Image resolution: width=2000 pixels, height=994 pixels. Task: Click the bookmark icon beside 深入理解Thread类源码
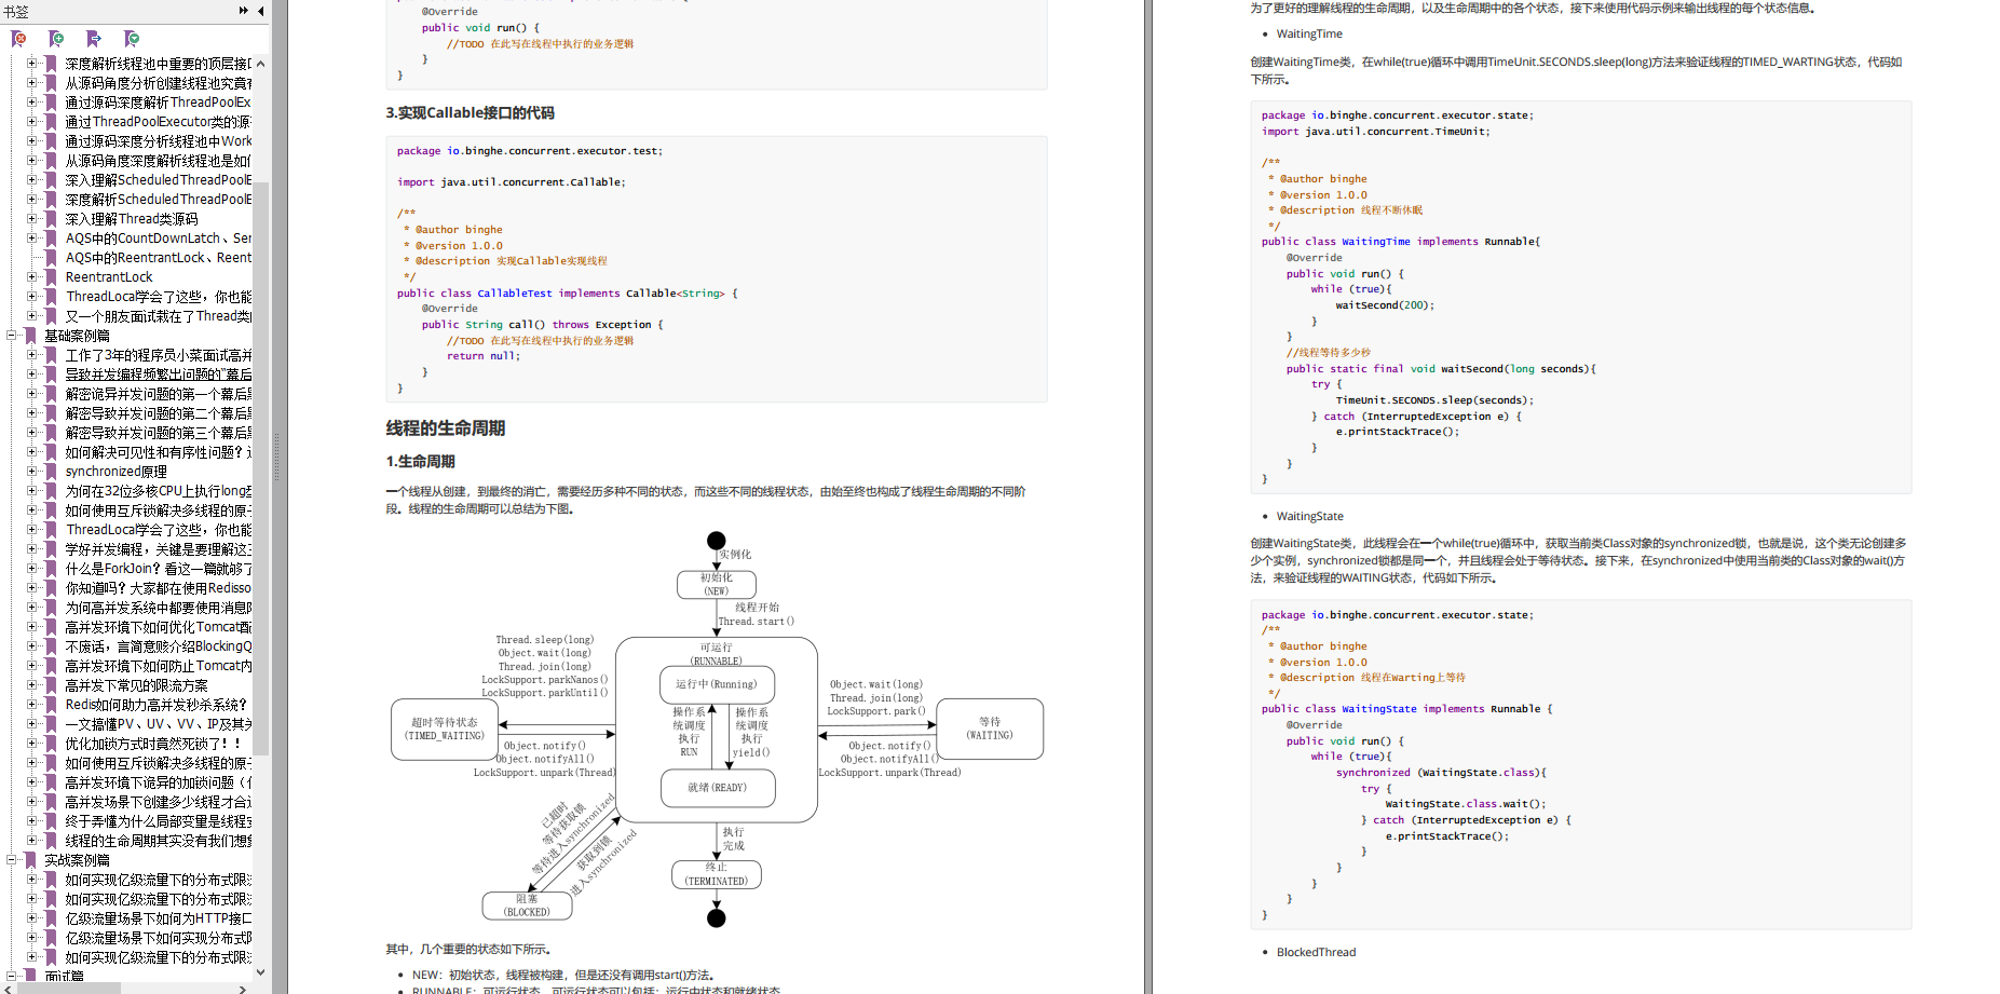(51, 219)
